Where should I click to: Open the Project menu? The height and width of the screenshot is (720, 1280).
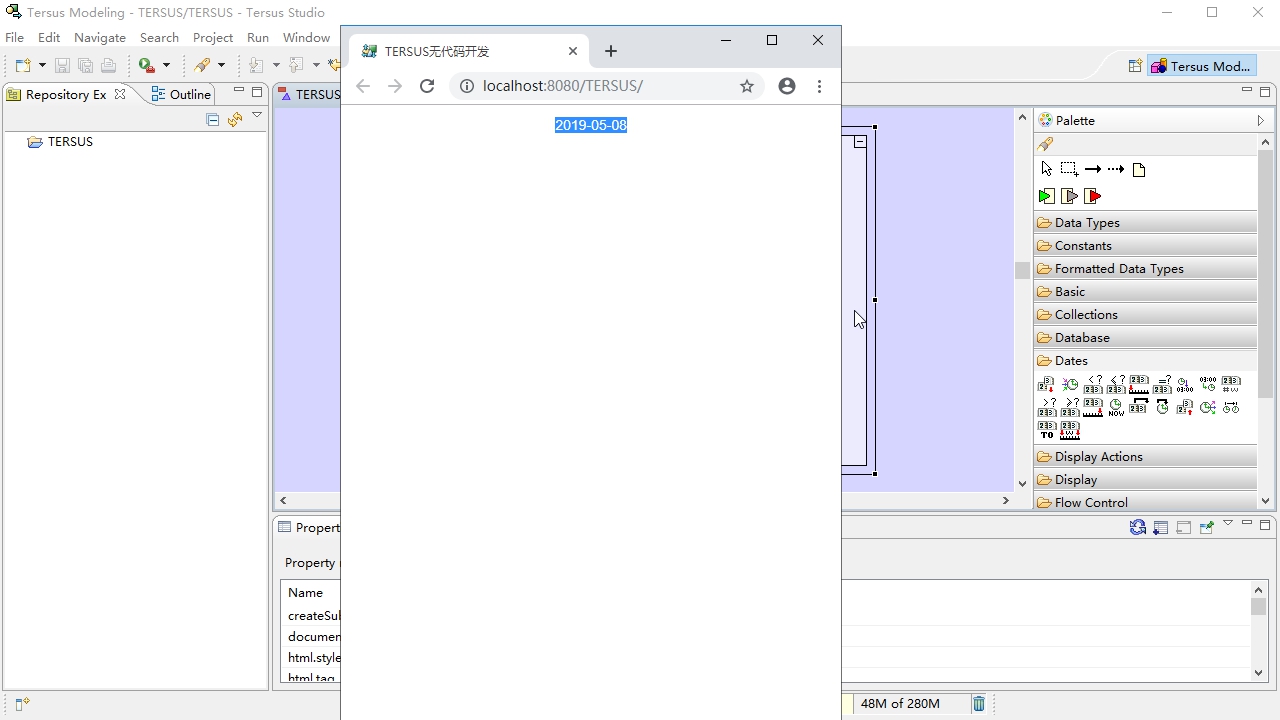[213, 37]
